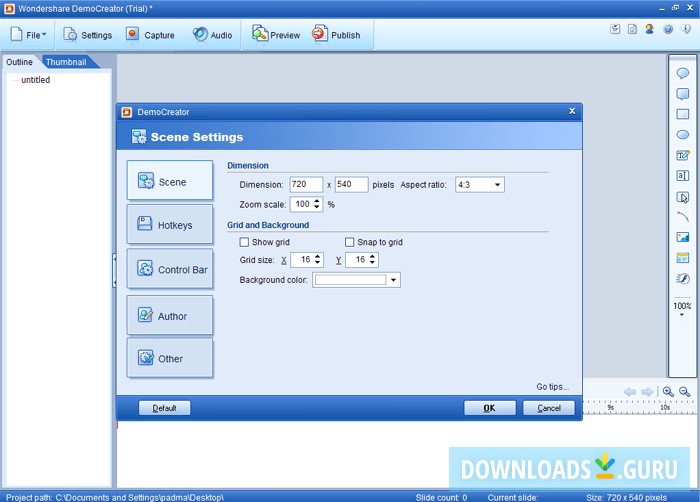This screenshot has height=502, width=700.
Task: Click the timeline left arrow
Action: click(630, 392)
